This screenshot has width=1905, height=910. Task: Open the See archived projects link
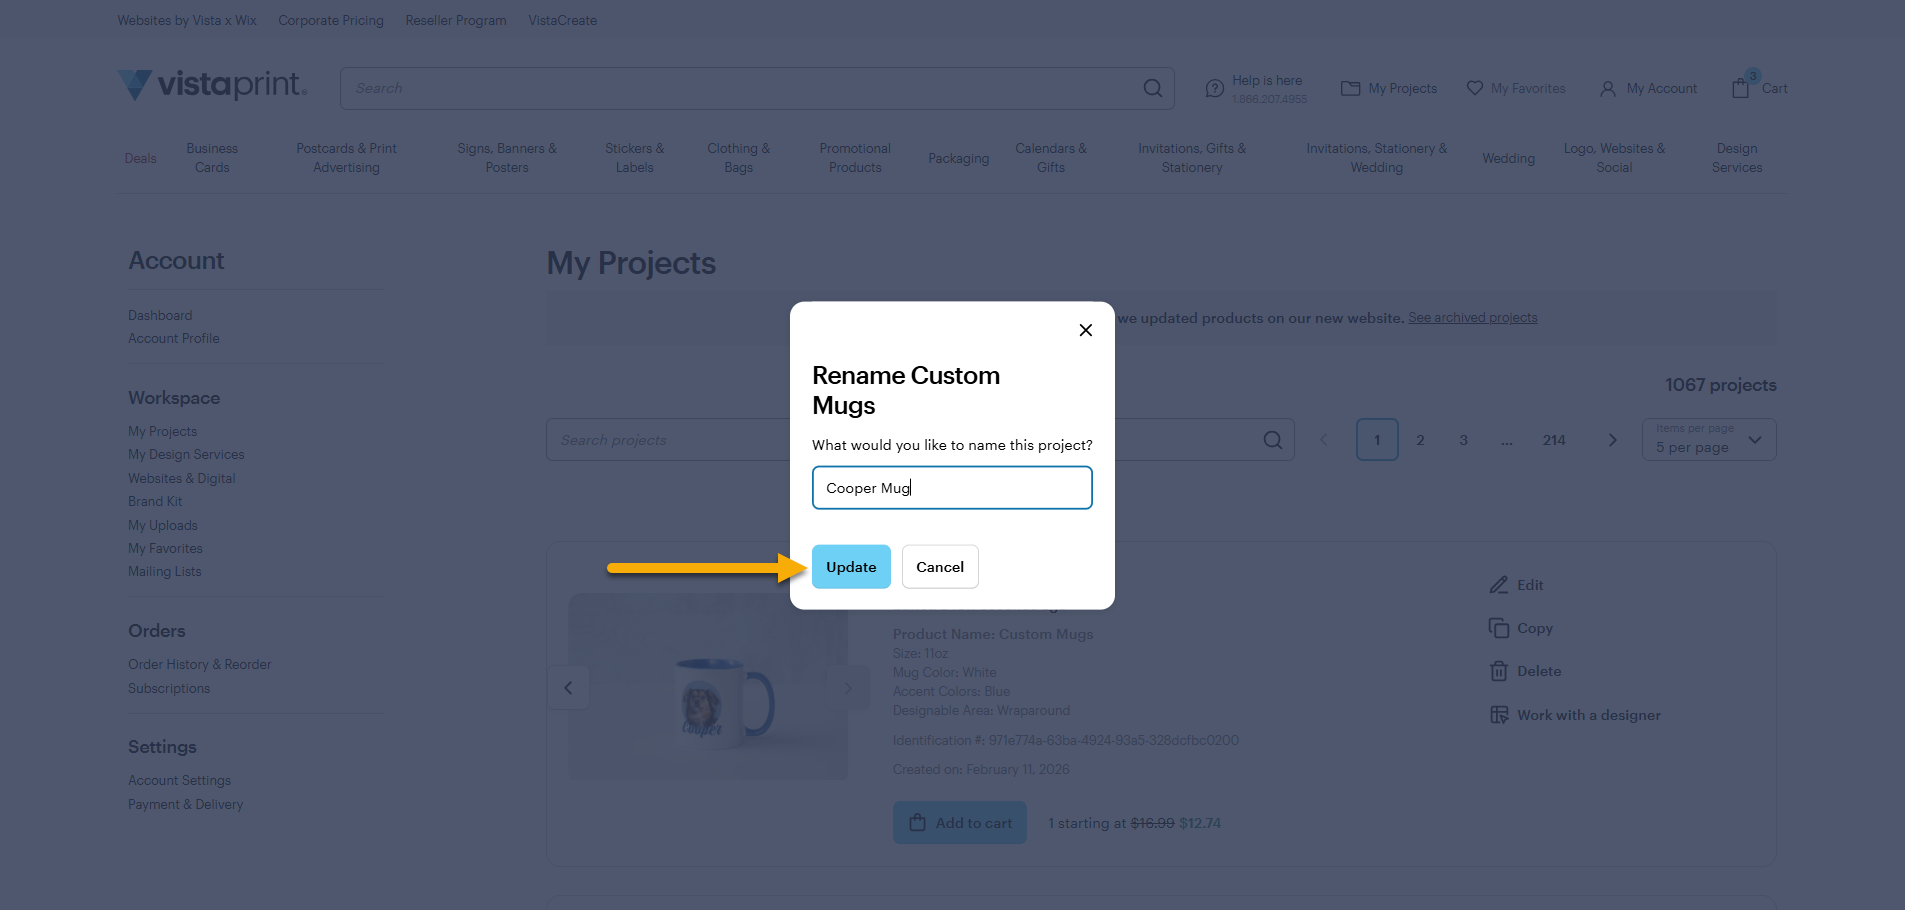(1473, 318)
